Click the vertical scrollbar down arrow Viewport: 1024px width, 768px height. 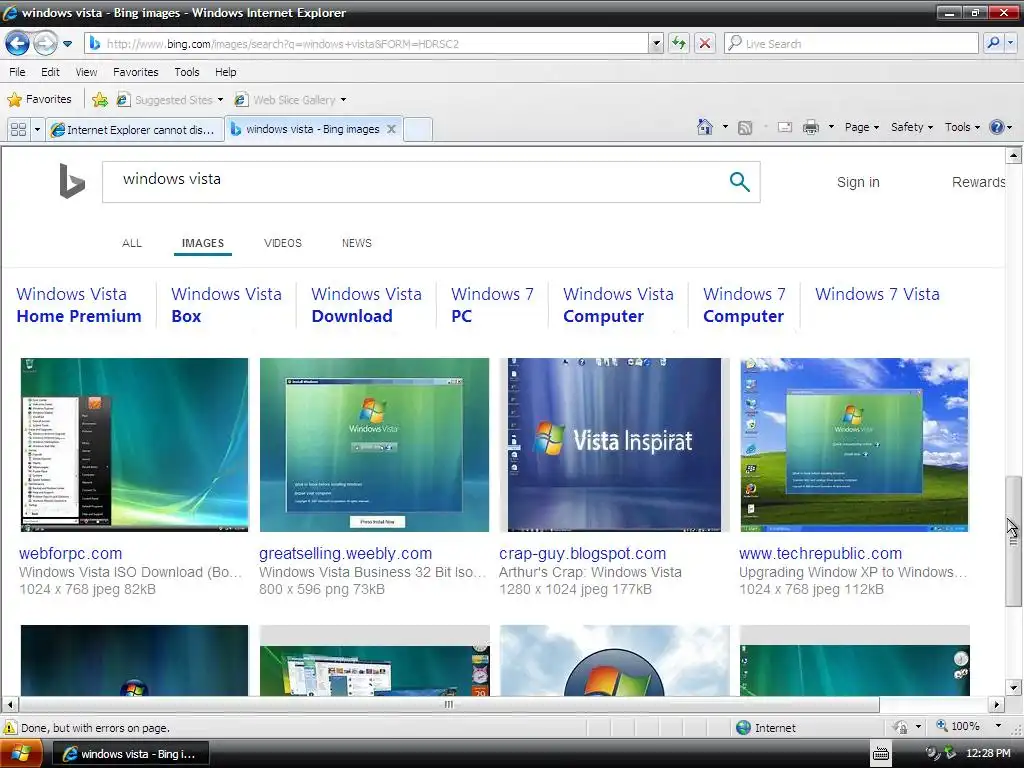click(1013, 687)
